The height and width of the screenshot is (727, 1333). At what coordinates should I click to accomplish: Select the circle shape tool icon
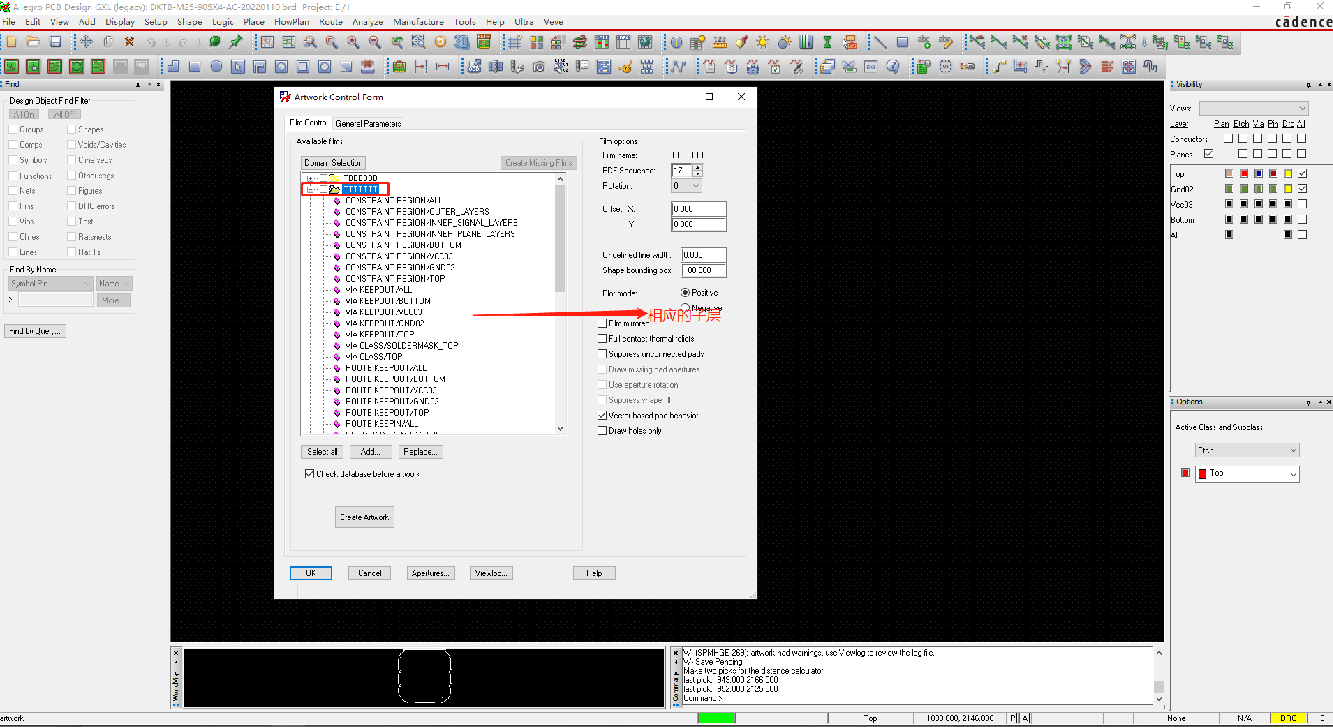click(216, 66)
